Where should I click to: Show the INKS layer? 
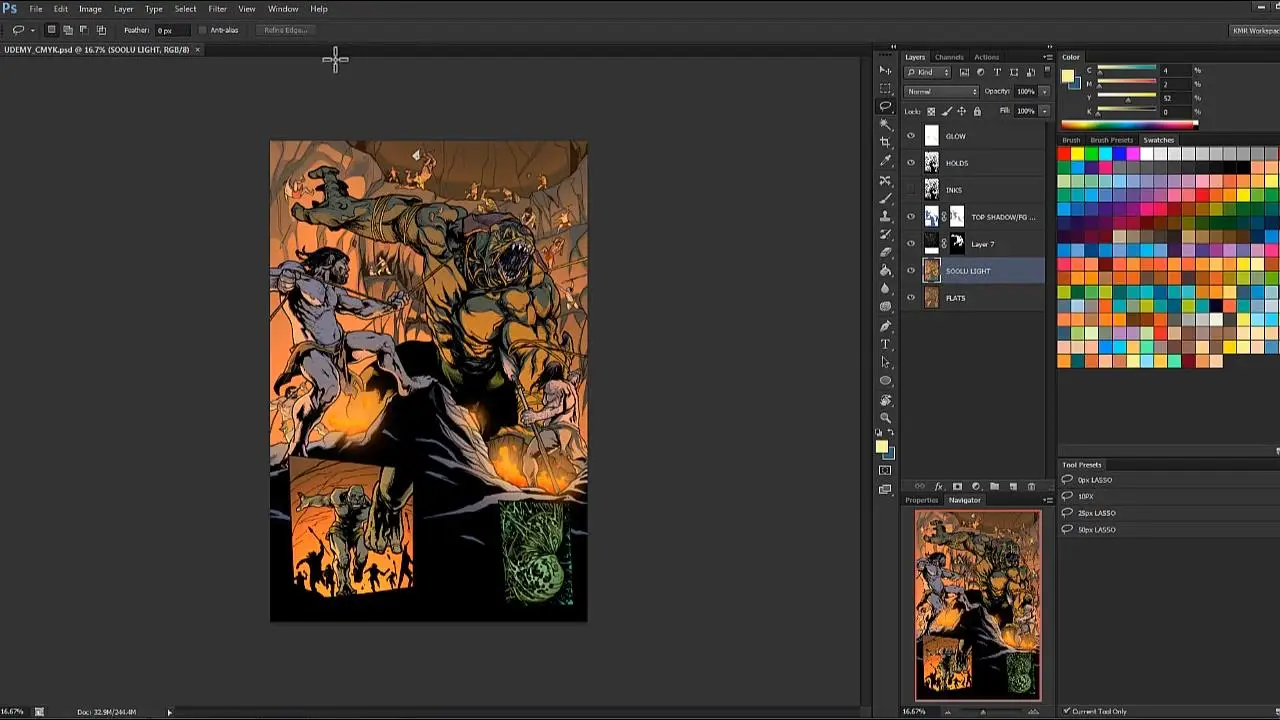click(x=910, y=190)
